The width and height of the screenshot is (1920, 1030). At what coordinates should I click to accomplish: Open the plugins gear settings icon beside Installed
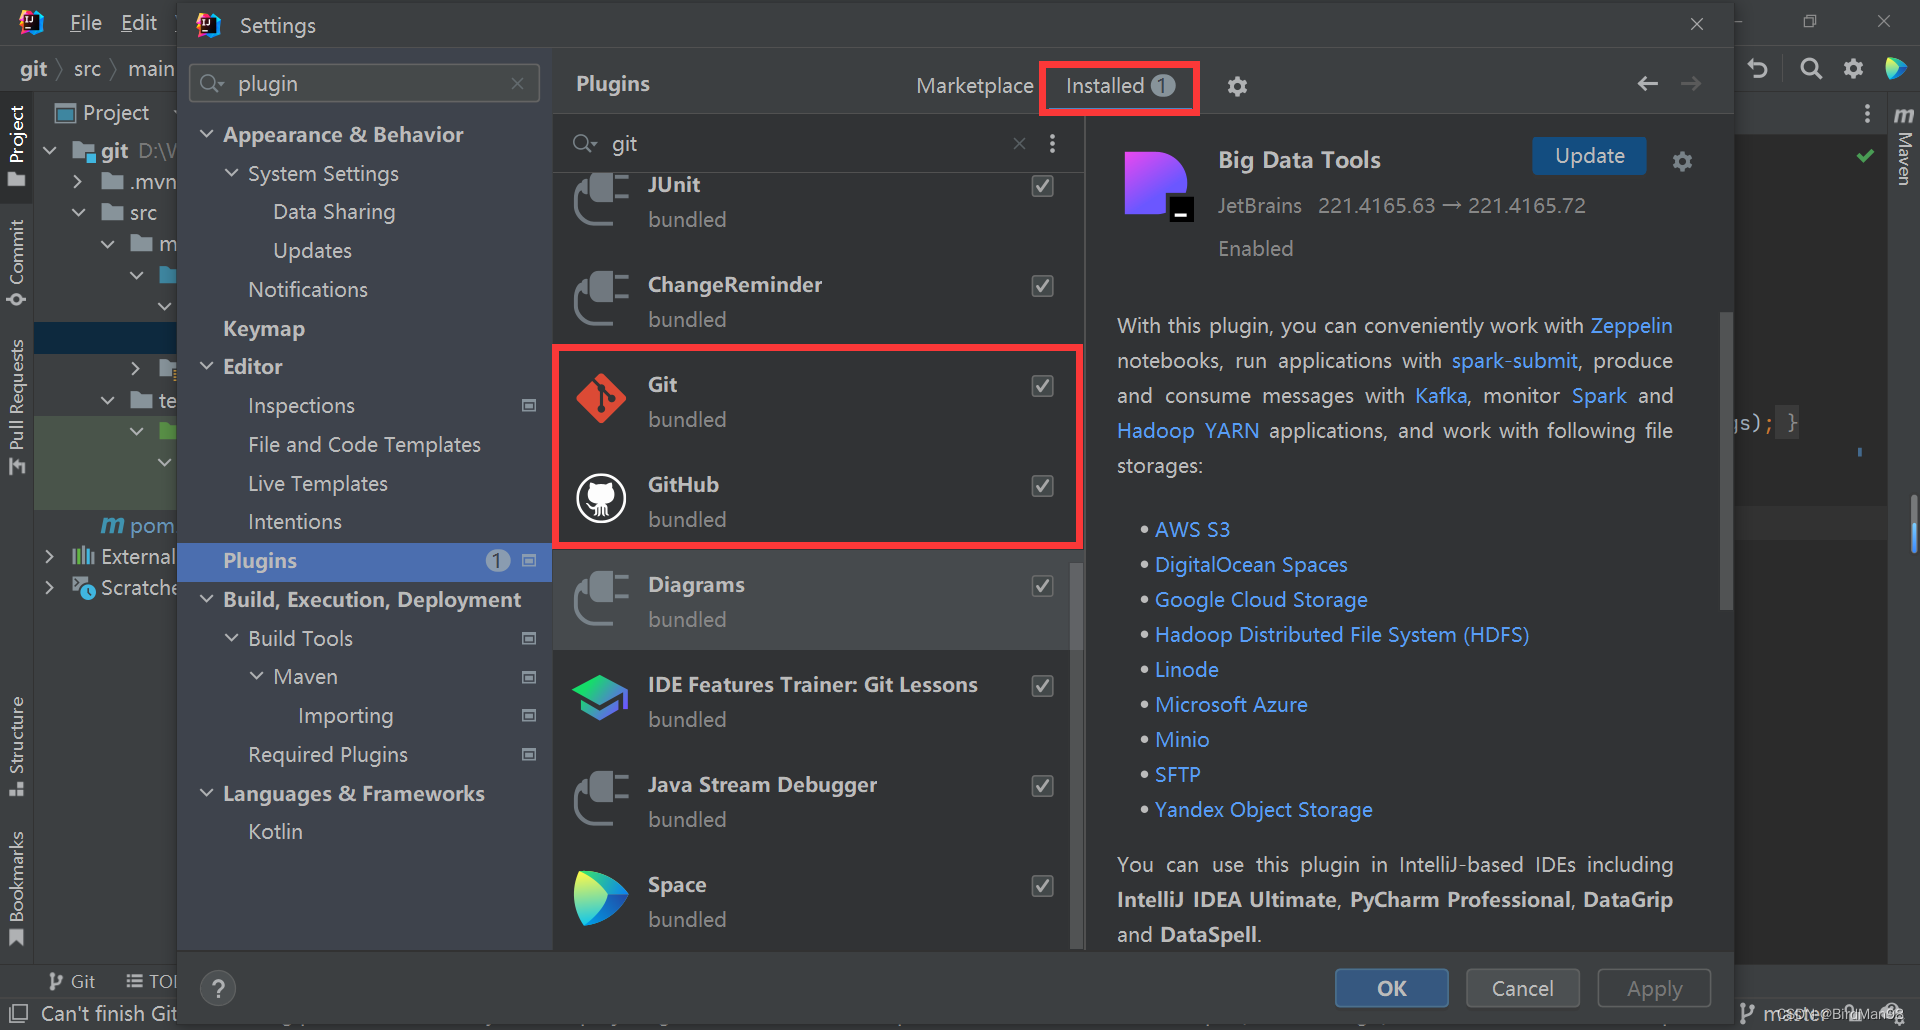click(x=1237, y=86)
